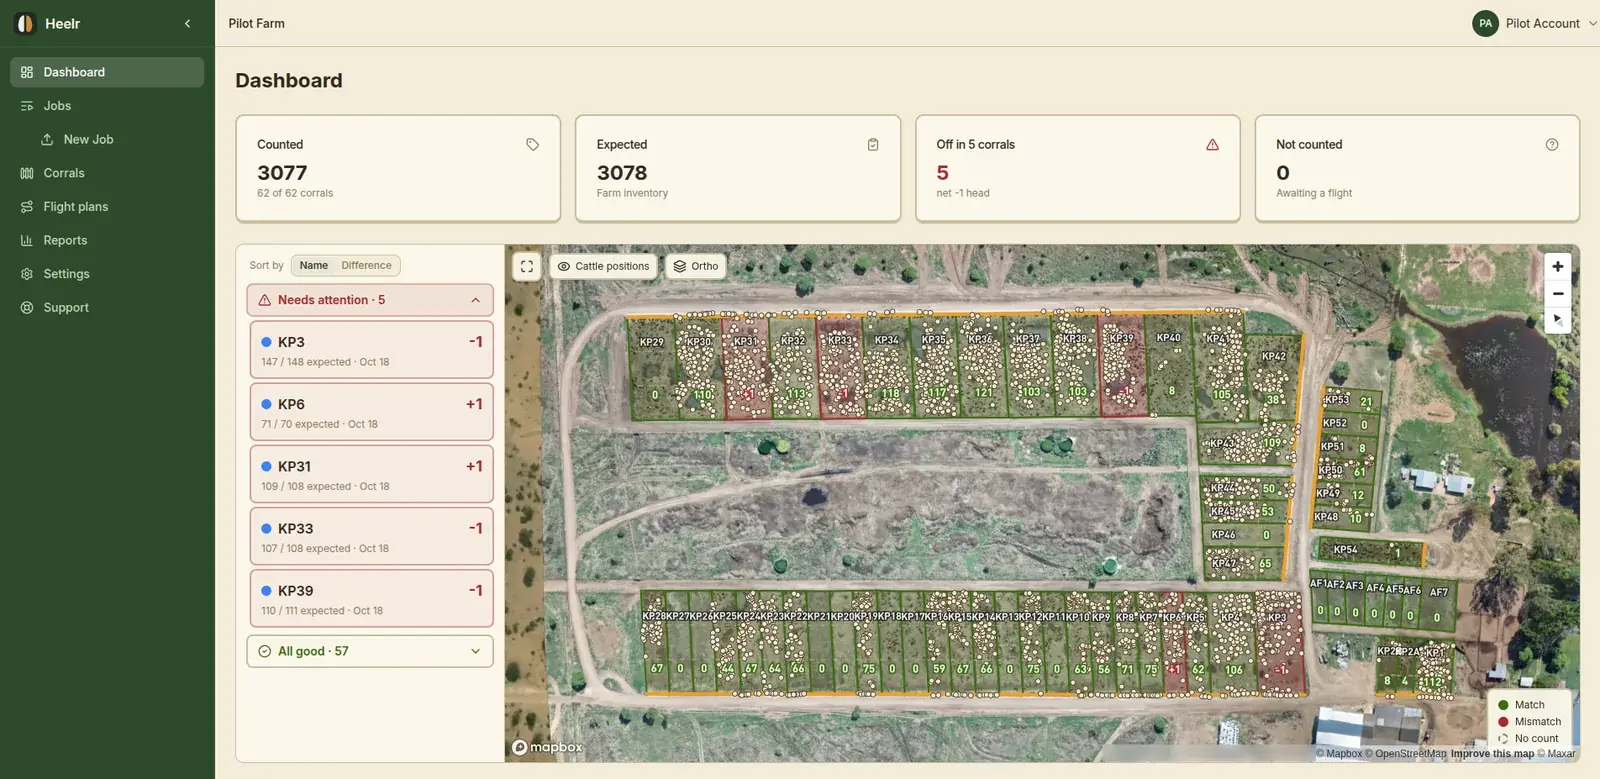
Task: Collapse the sidebar with the chevron
Action: 187,23
